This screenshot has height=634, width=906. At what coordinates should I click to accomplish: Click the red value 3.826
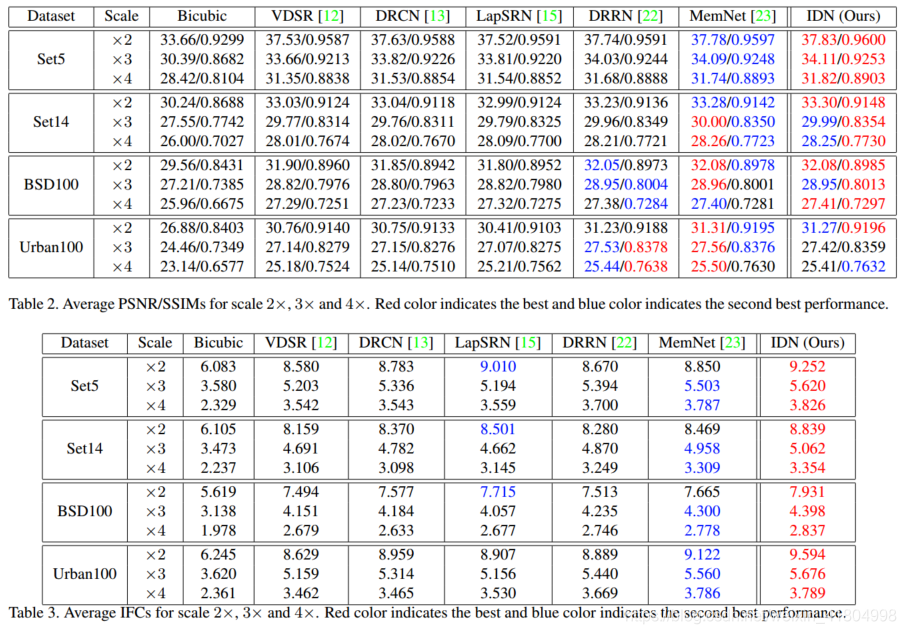pos(807,405)
